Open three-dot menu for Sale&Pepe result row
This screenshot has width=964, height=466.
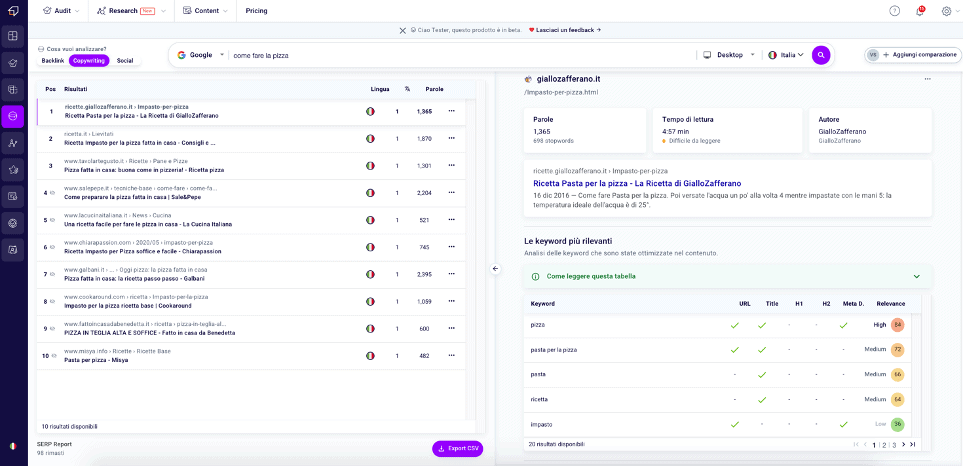click(452, 192)
